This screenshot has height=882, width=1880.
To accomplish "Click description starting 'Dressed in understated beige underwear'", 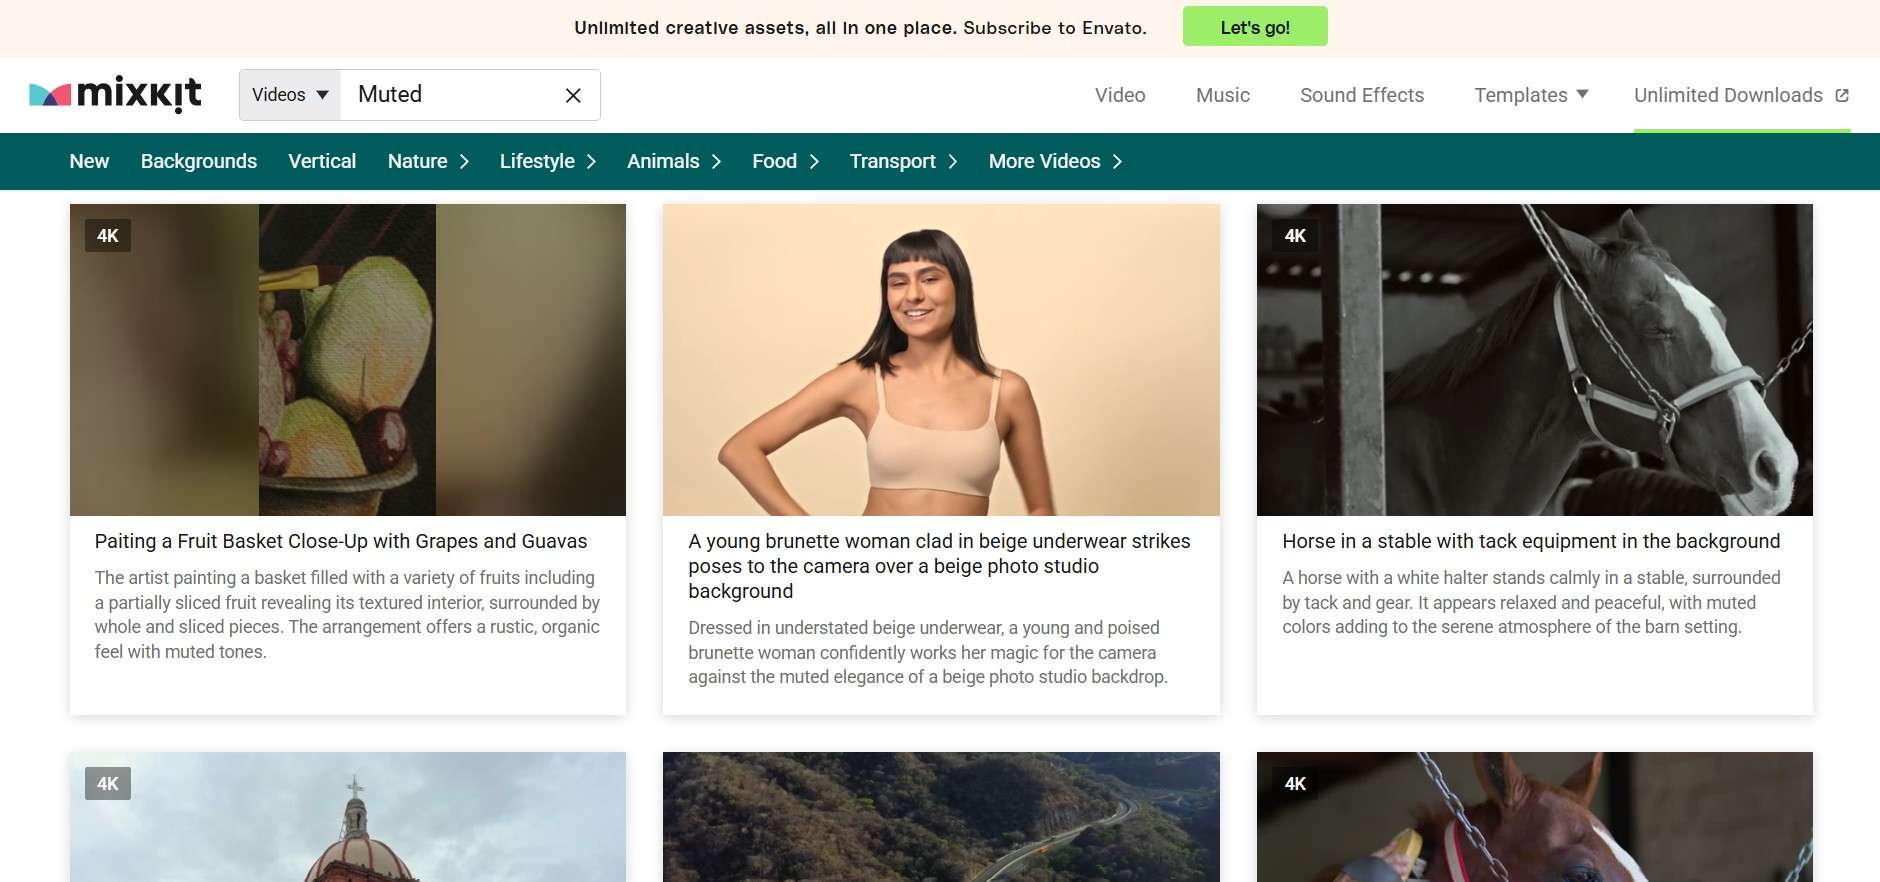I will (928, 652).
